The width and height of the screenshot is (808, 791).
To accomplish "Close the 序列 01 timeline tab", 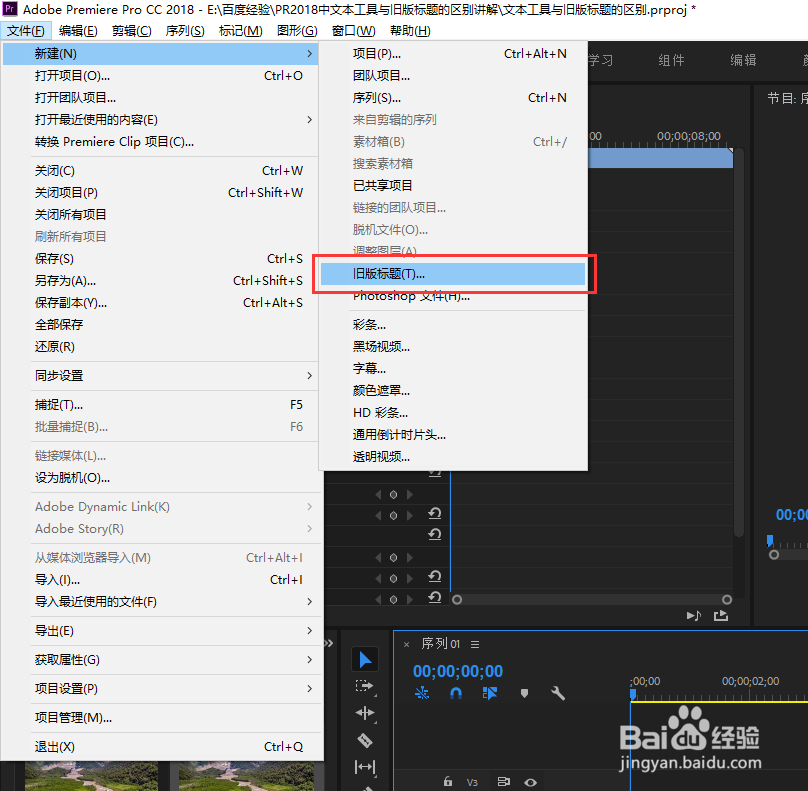I will [x=407, y=644].
